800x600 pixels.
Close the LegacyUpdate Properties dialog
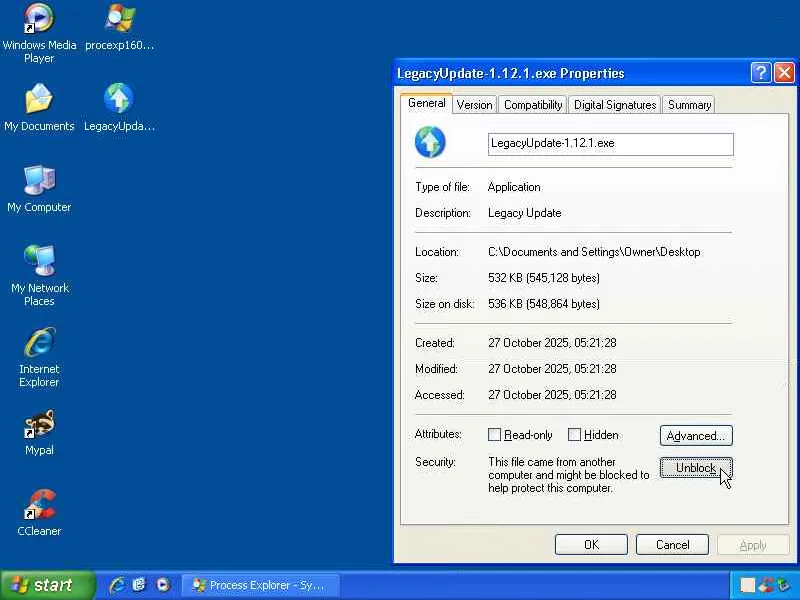[784, 73]
